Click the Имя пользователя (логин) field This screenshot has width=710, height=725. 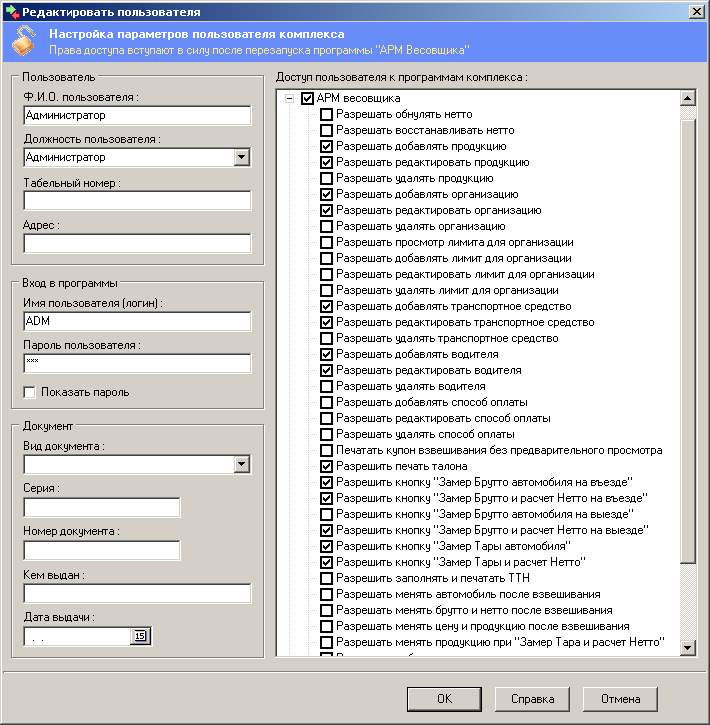(x=137, y=321)
